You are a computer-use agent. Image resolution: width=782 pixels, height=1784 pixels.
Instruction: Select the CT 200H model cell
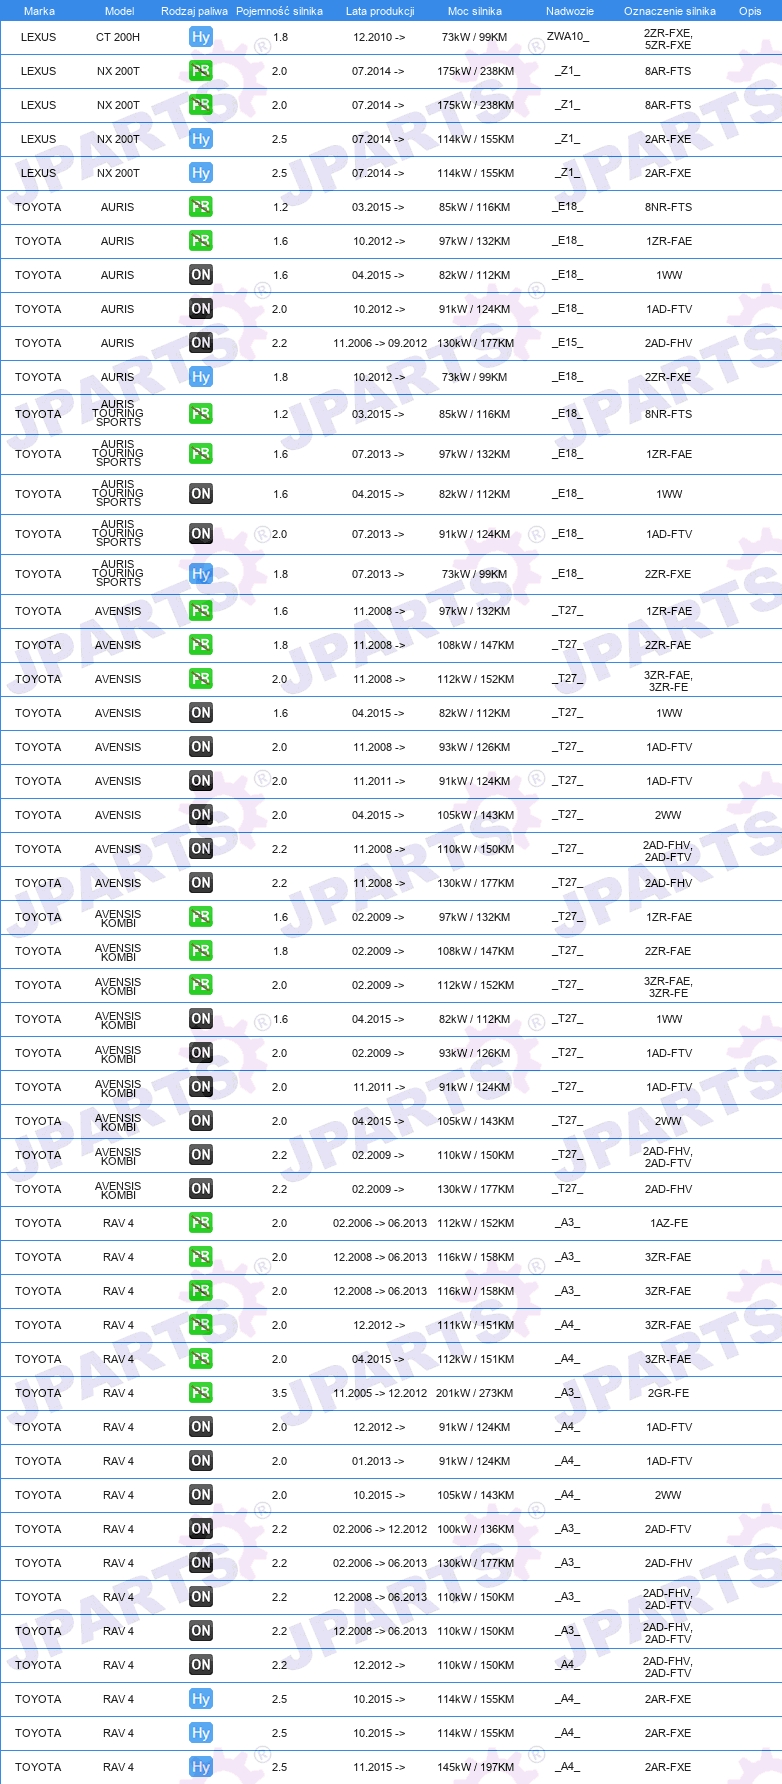118,37
